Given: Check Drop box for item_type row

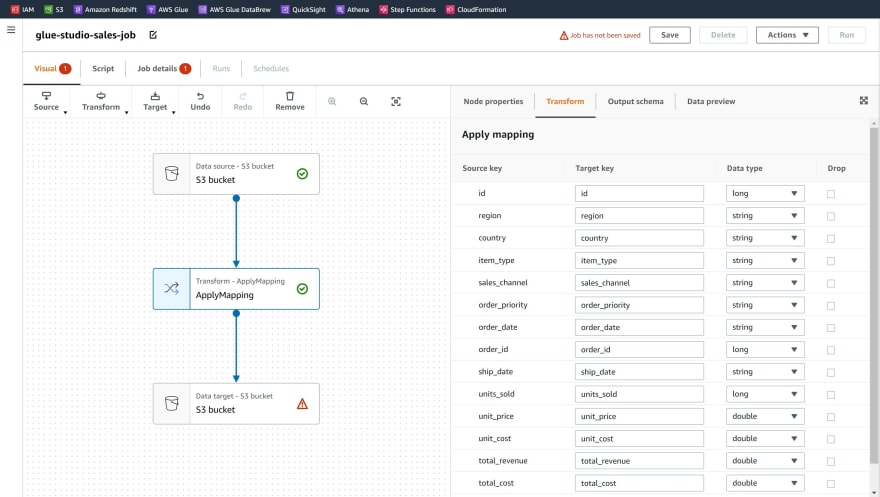Looking at the screenshot, I should click(x=831, y=261).
